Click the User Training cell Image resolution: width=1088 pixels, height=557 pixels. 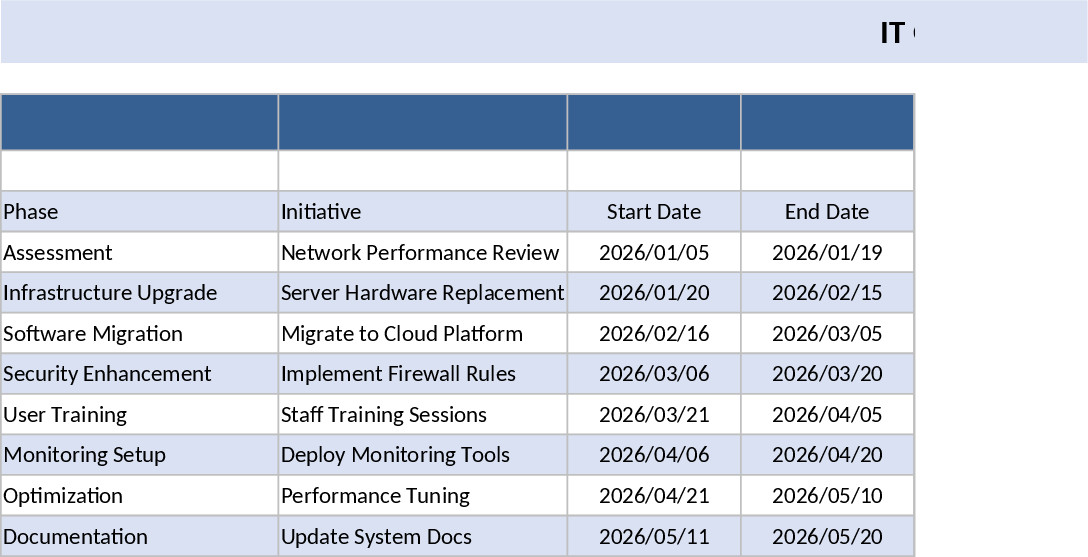coord(139,414)
